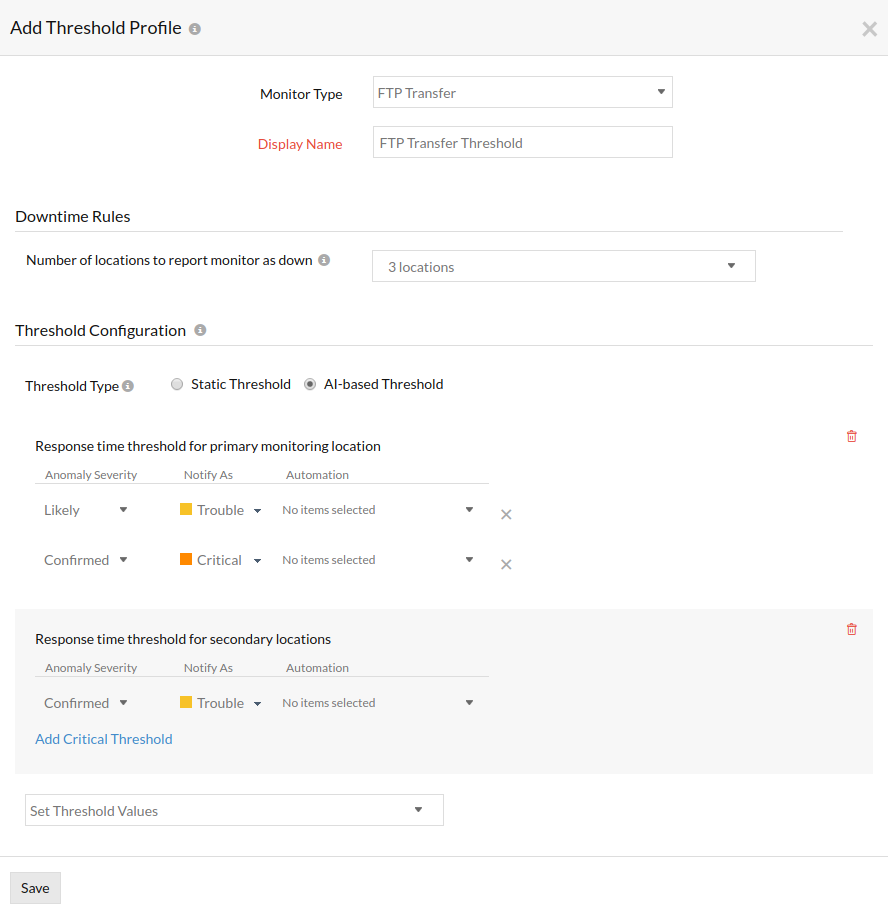Click the Display Name text field
Viewport: 888px width, 918px height.
click(x=522, y=142)
